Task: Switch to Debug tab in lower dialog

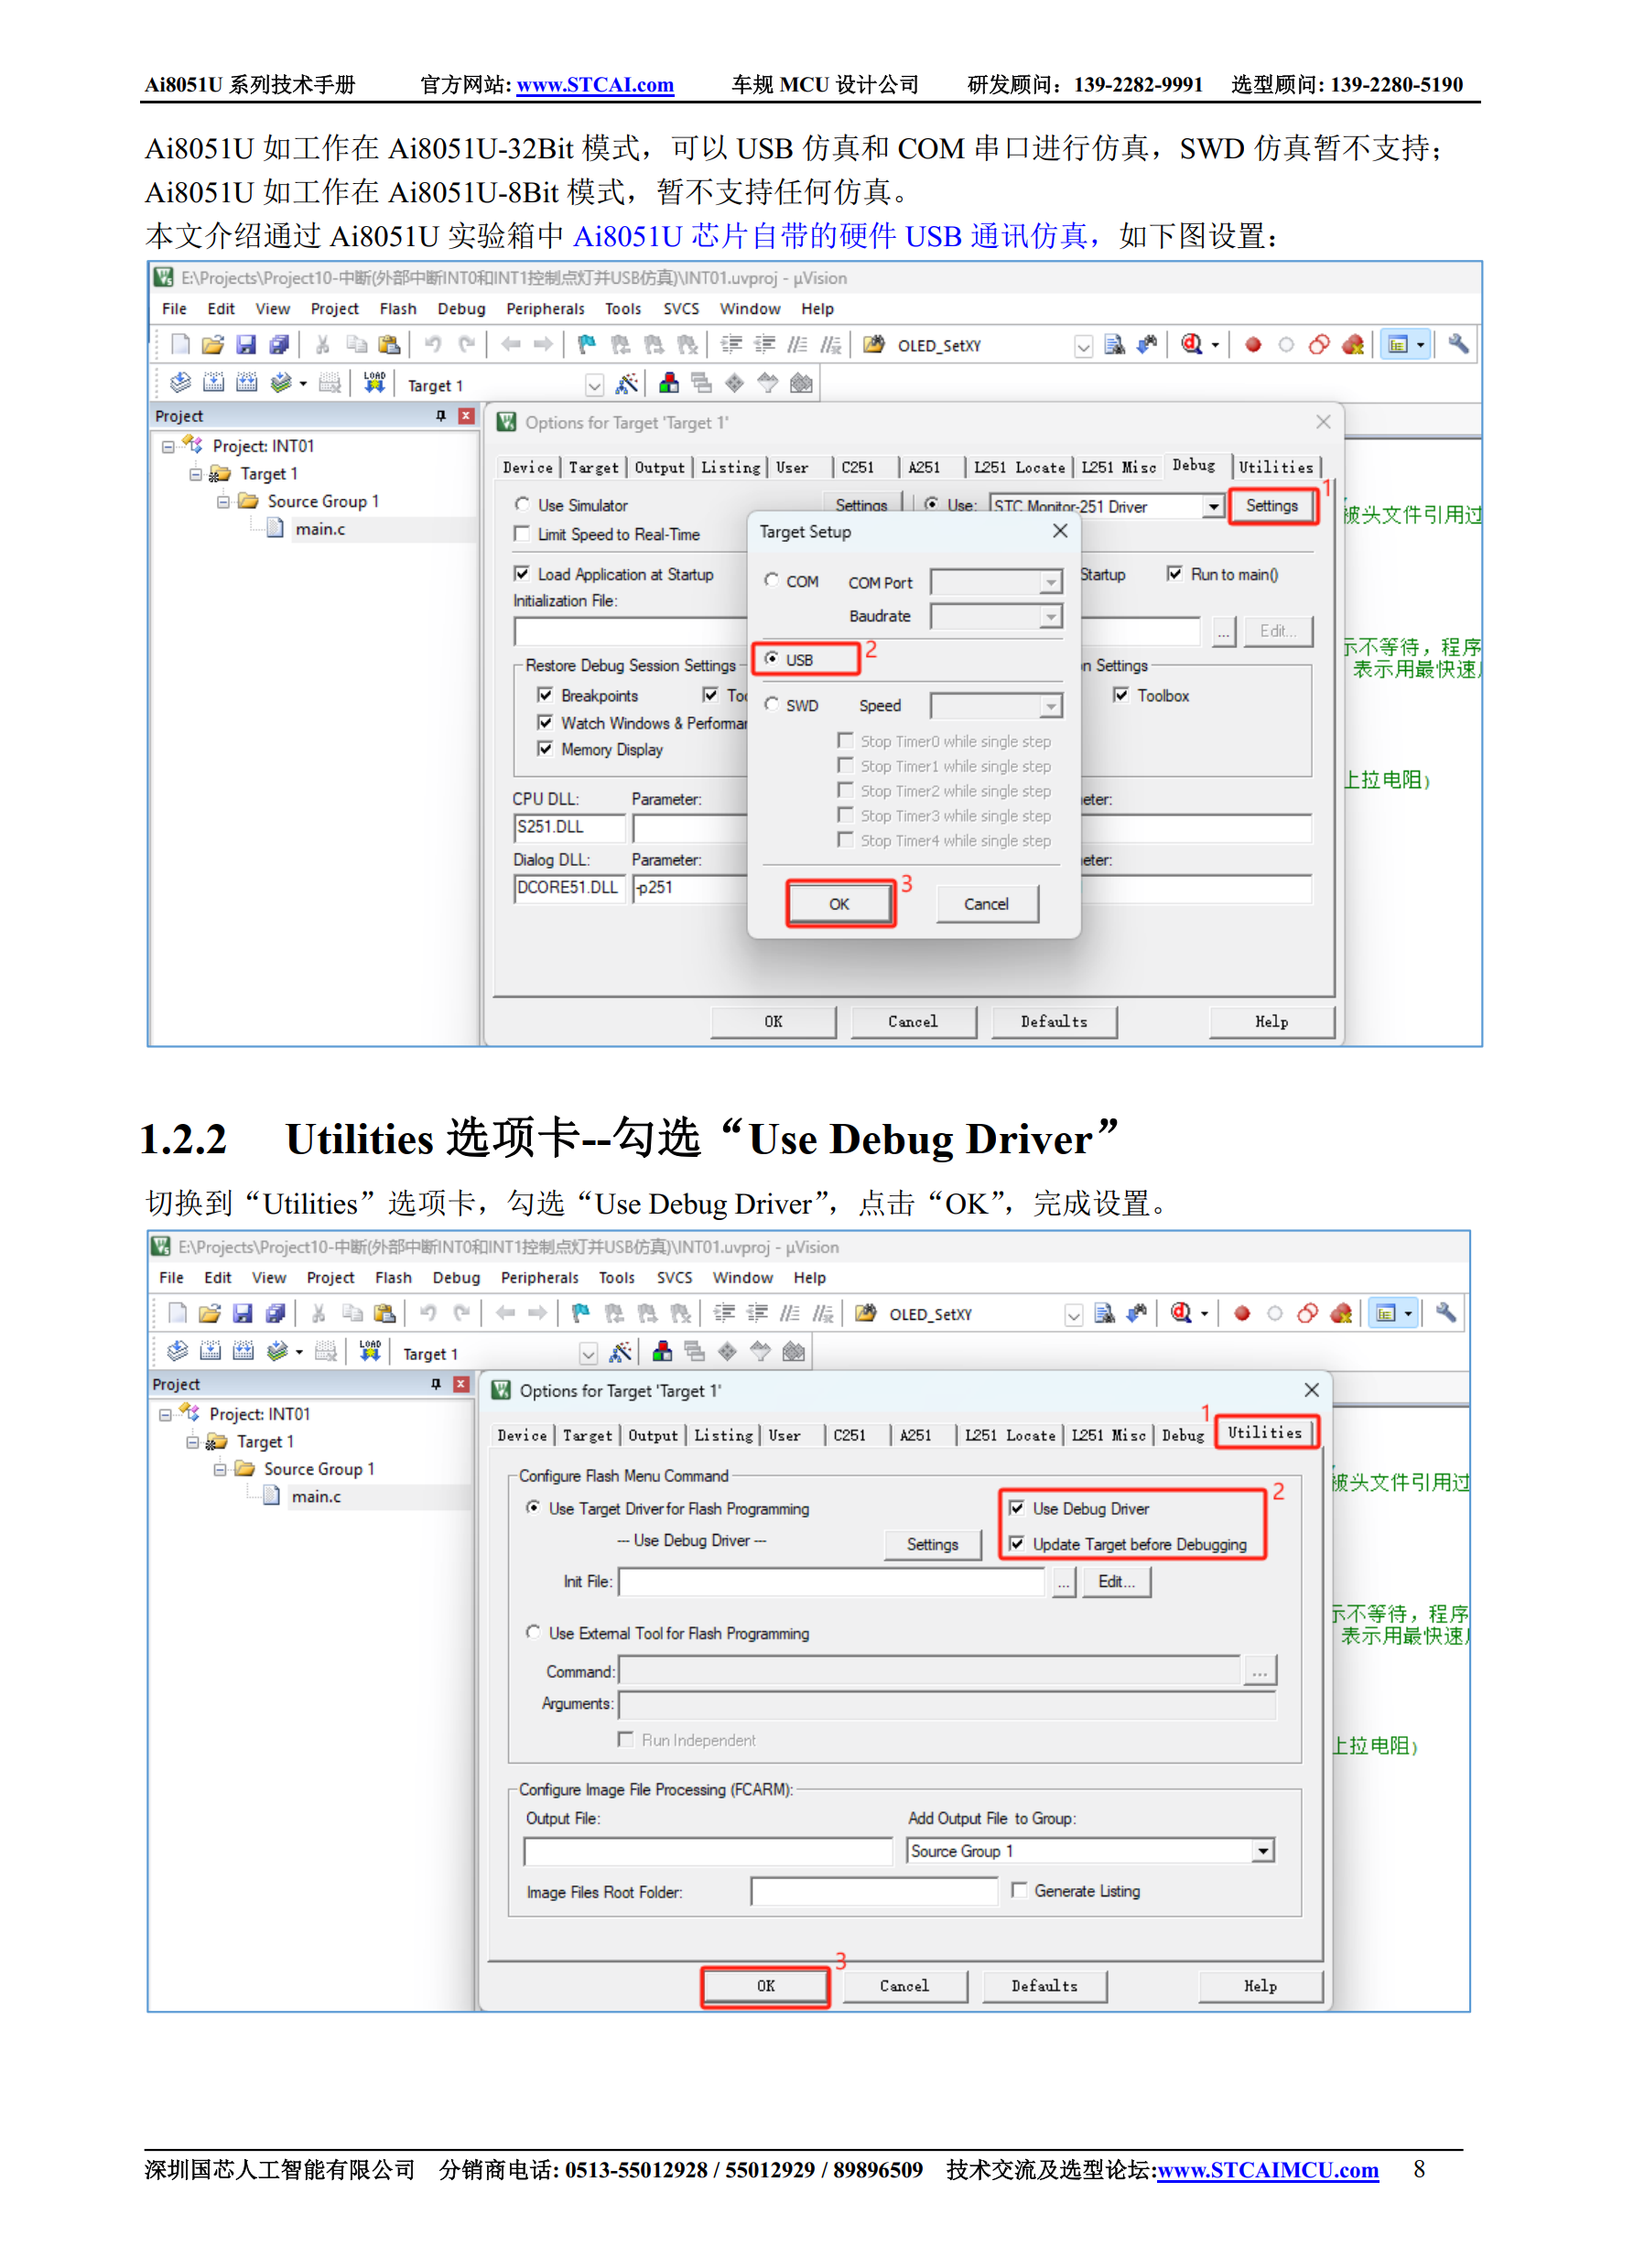Action: 1183,1435
